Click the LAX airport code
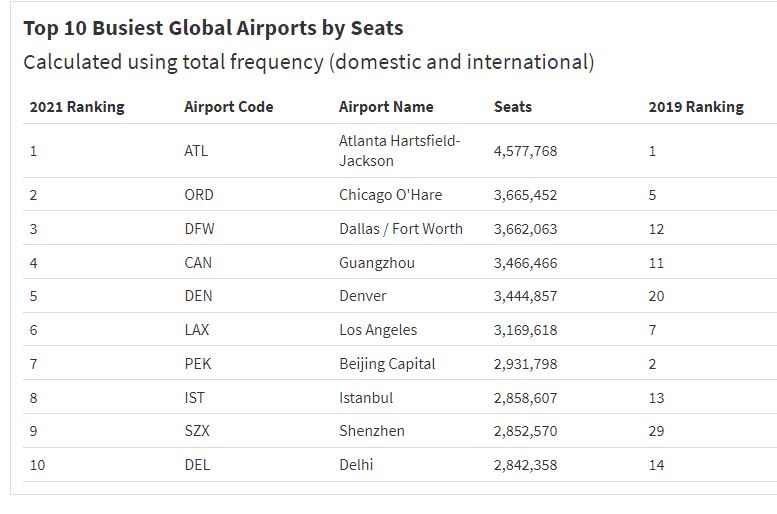This screenshot has width=777, height=514. coord(197,330)
